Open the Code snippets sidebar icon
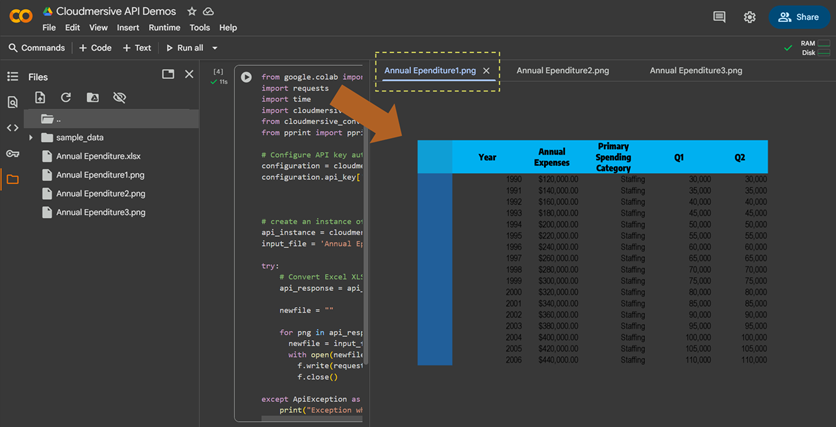Screen dimensions: 836x427 [x=12, y=128]
